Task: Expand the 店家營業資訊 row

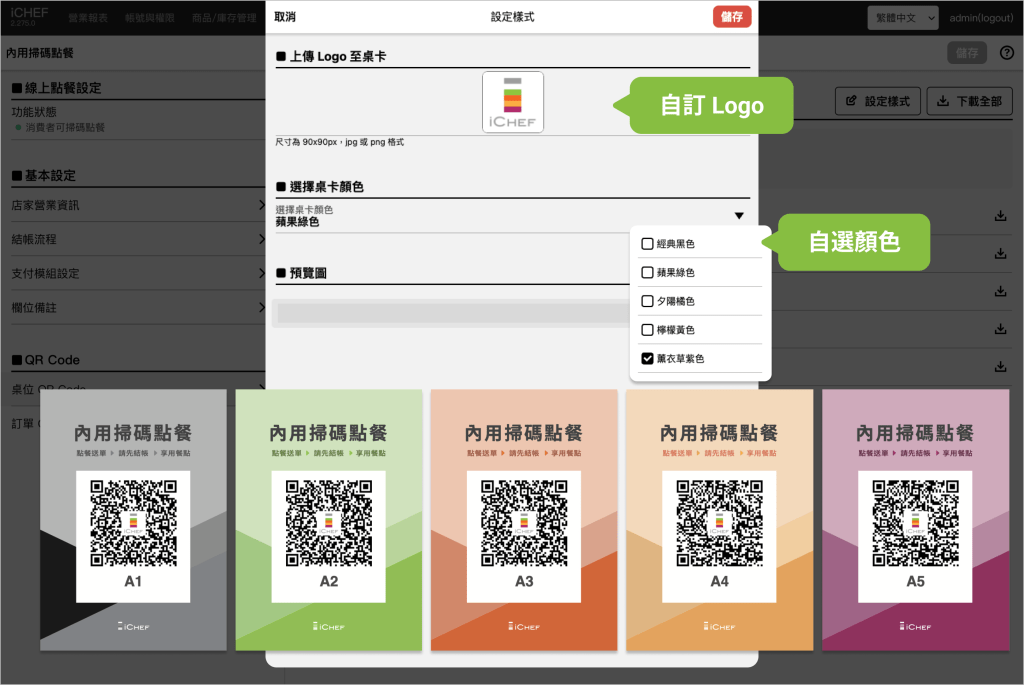Action: (x=135, y=206)
